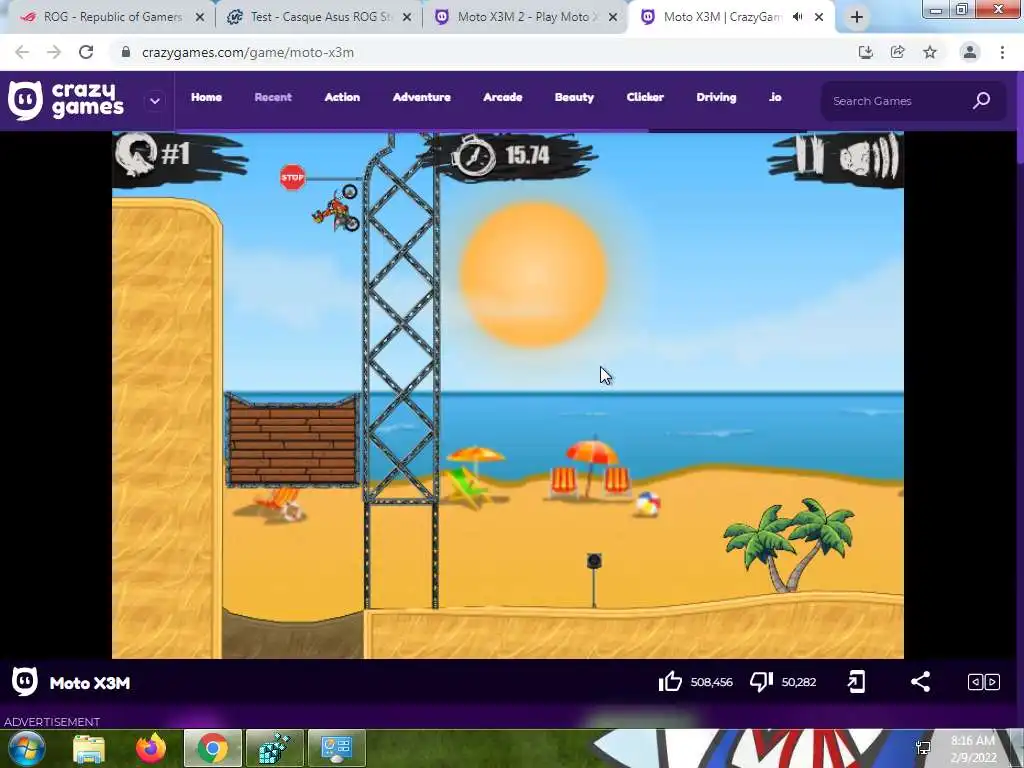
Task: Open a new browser tab
Action: click(x=857, y=18)
